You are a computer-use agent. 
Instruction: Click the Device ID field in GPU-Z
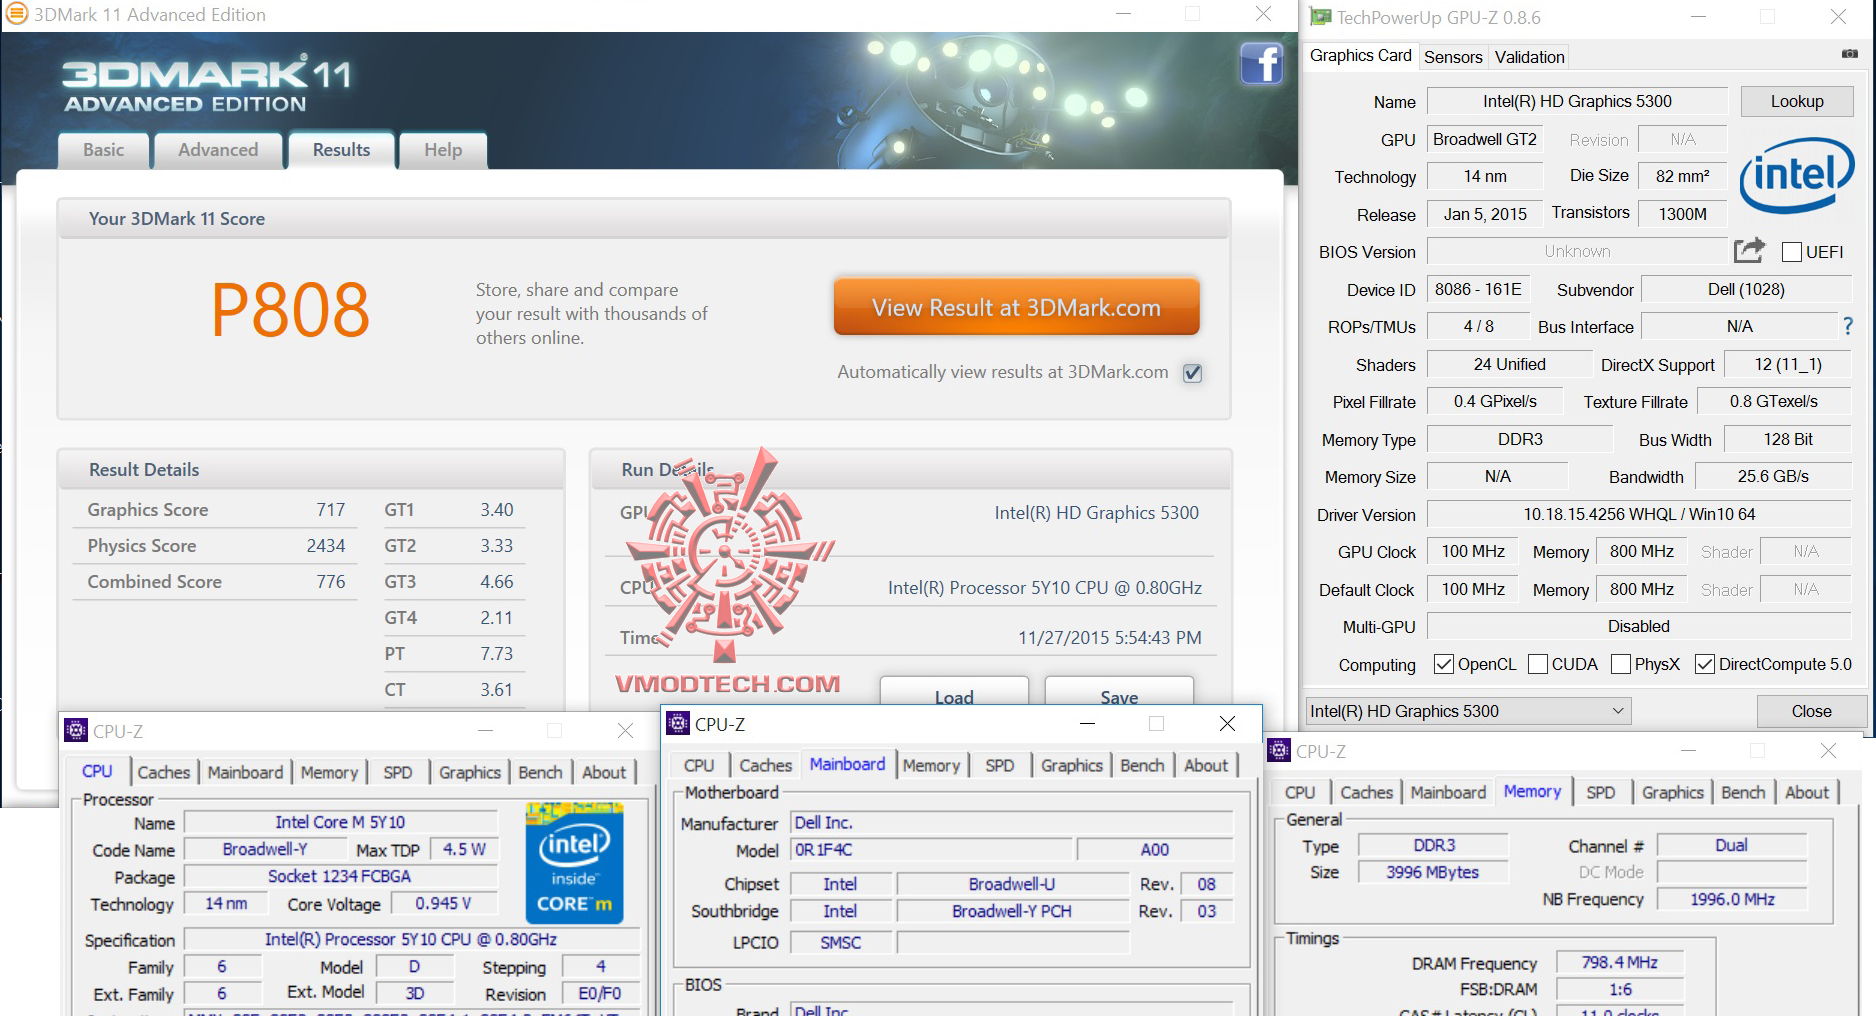(1478, 289)
